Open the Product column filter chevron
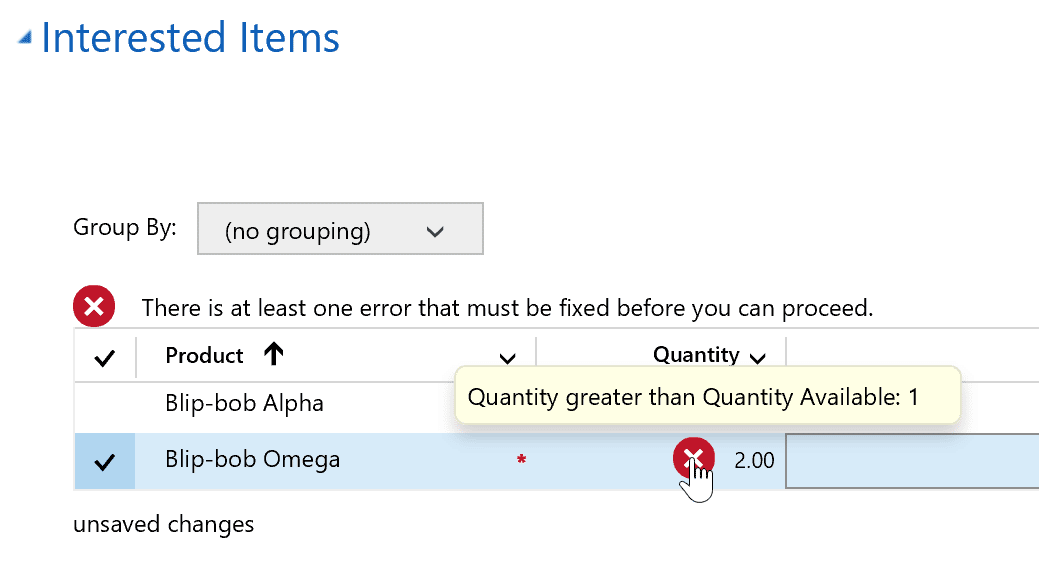1039x569 pixels. coord(508,358)
